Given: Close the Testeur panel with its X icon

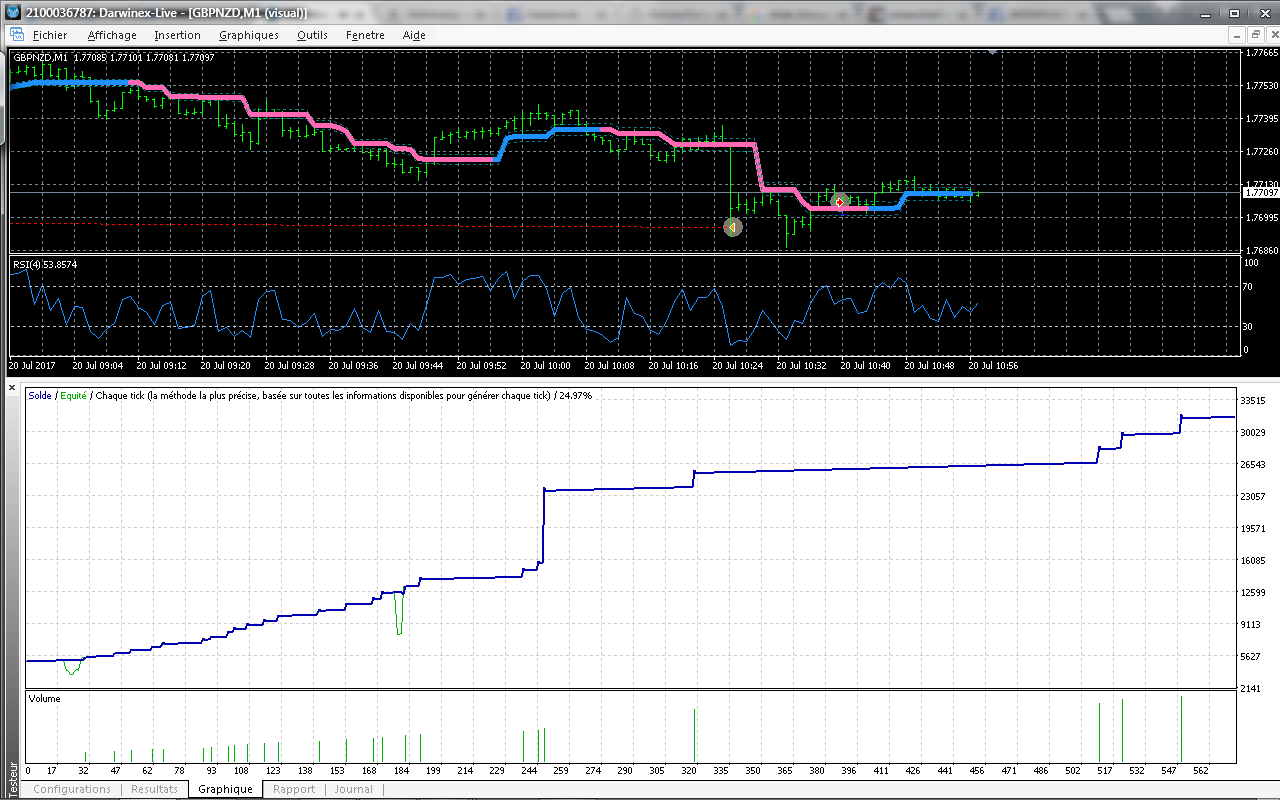Looking at the screenshot, I should coord(12,387).
